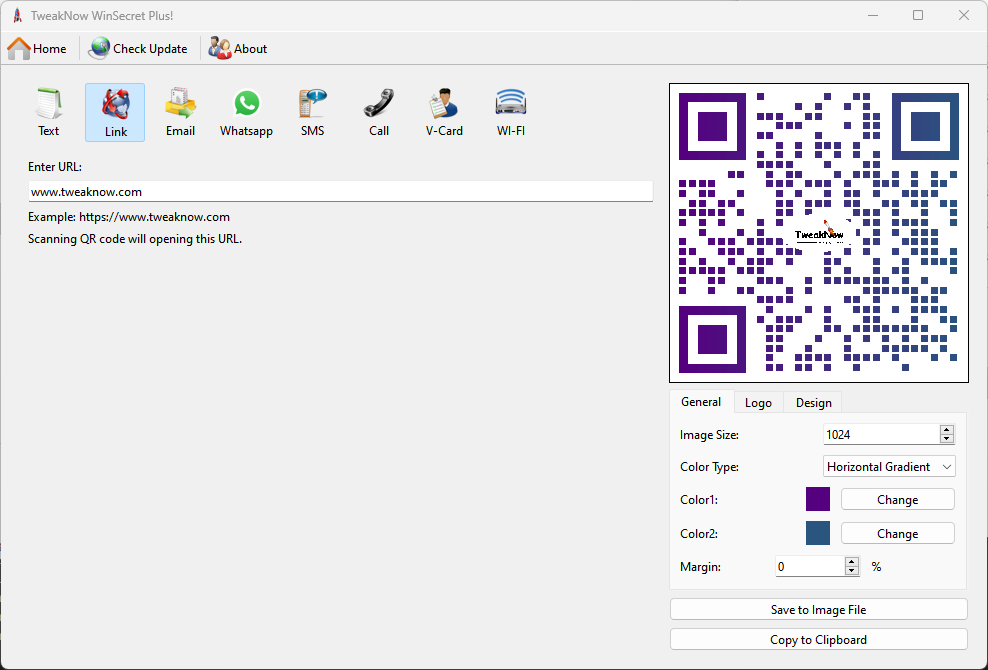The height and width of the screenshot is (670, 988).
Task: Switch to the Logo tab
Action: tap(758, 403)
